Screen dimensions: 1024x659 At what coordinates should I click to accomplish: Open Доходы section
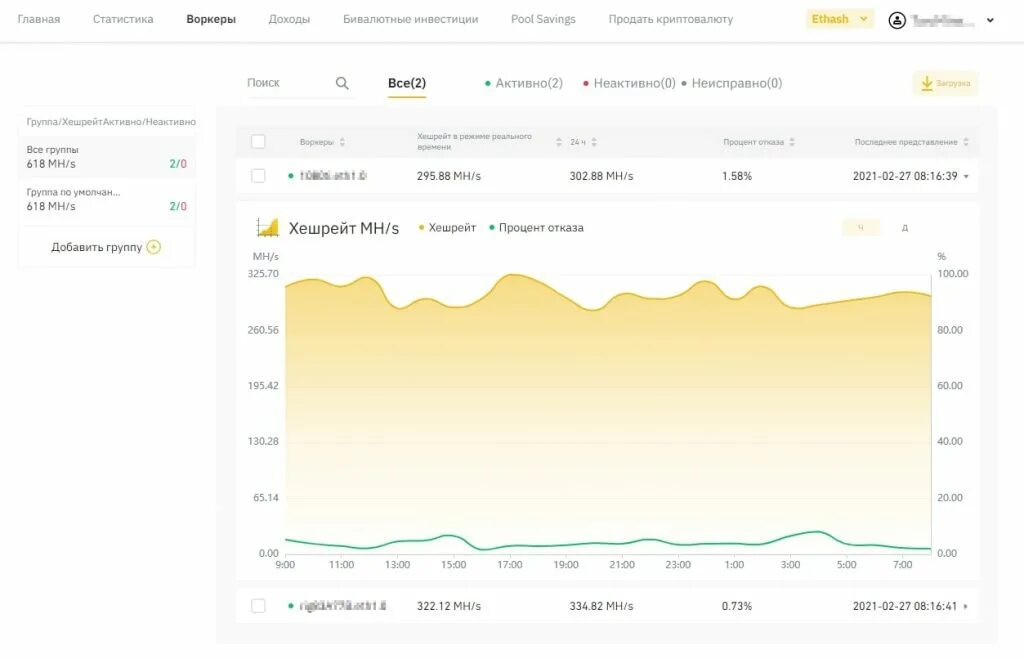pyautogui.click(x=289, y=19)
